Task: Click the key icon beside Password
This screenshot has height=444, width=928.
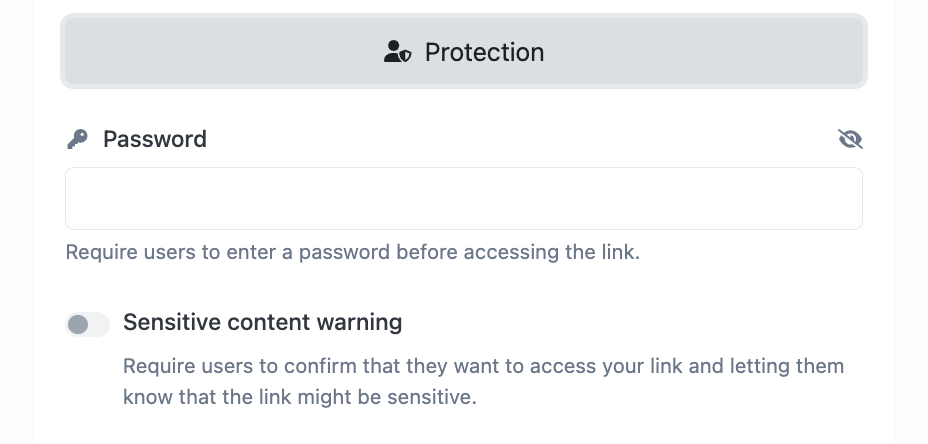Action: coord(77,139)
